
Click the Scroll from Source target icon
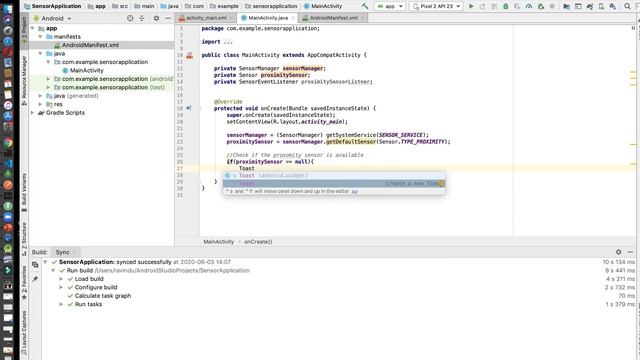(130, 18)
